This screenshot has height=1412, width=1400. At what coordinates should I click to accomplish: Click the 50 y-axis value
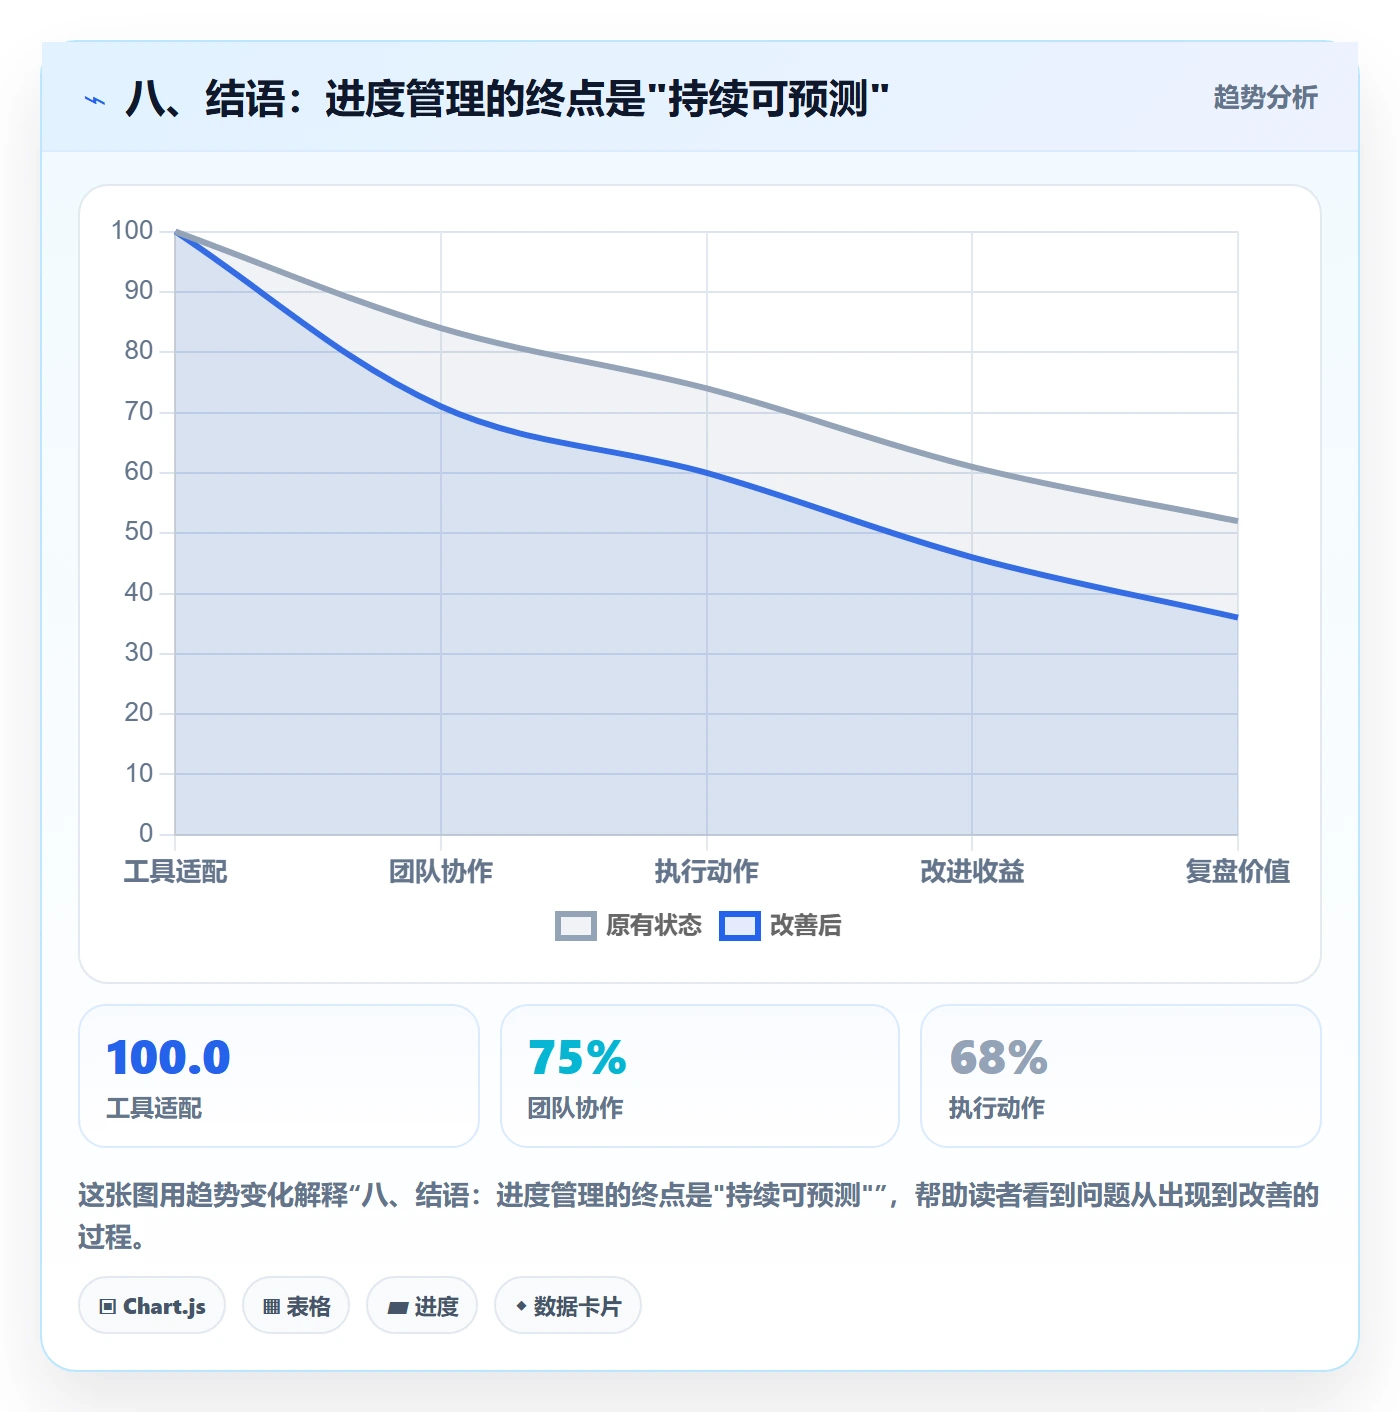click(x=139, y=532)
